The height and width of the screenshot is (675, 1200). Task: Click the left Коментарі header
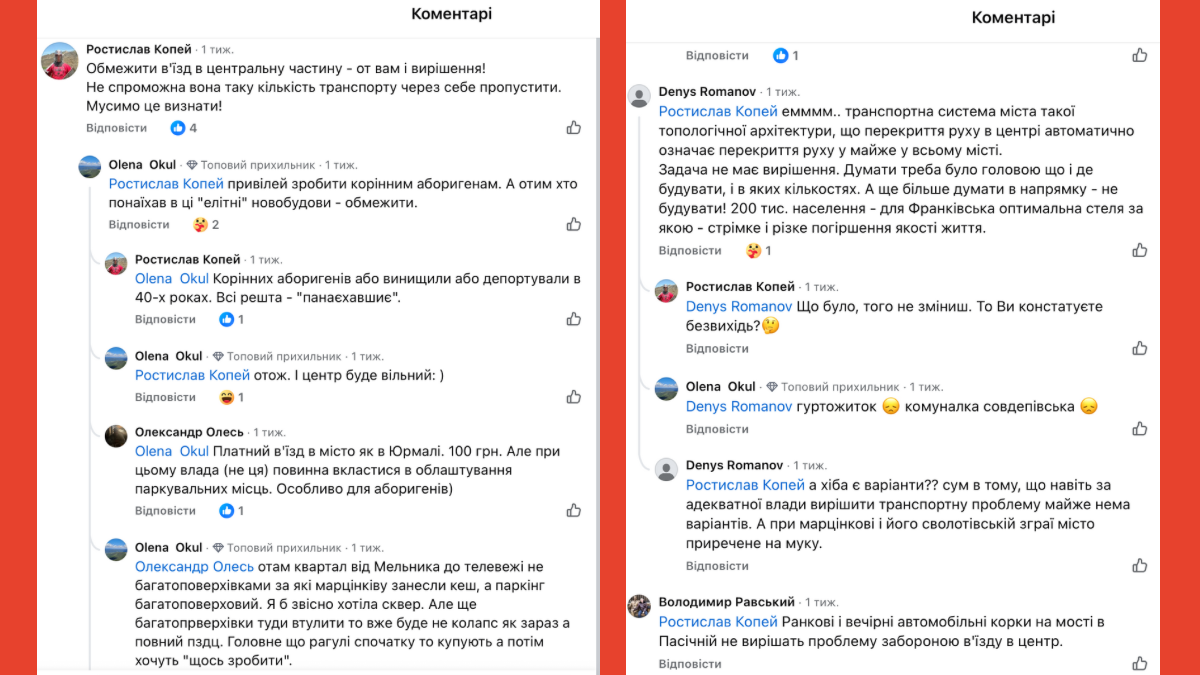click(x=451, y=14)
